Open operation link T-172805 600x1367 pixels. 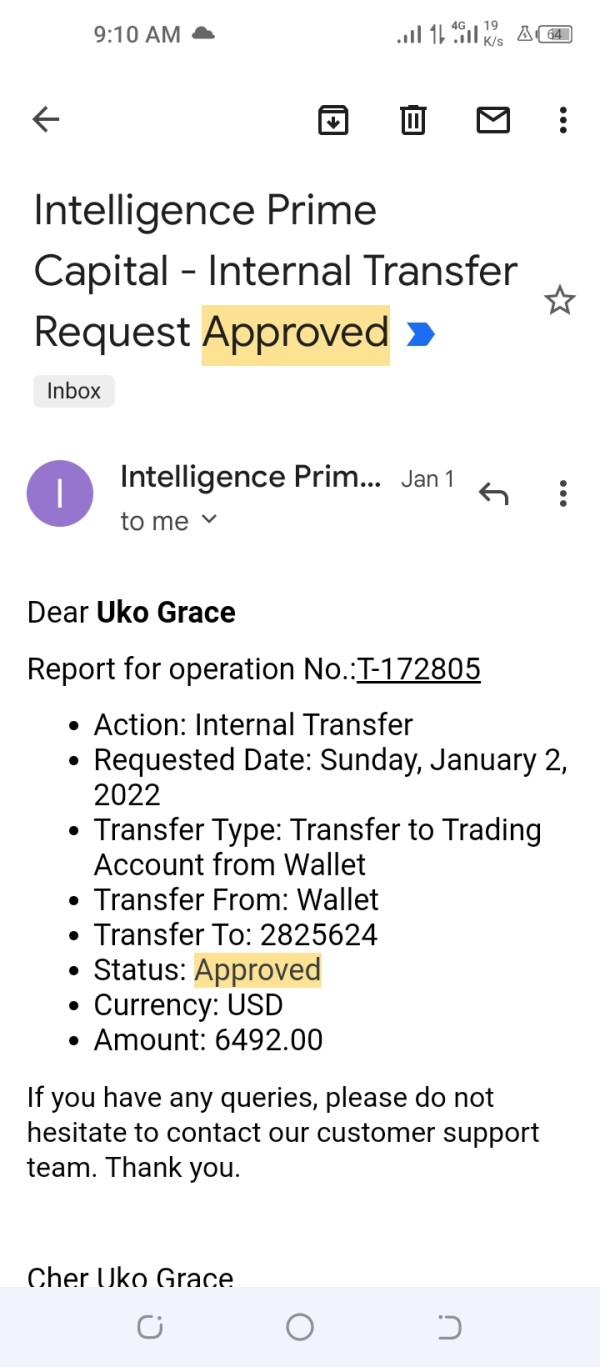click(x=419, y=669)
